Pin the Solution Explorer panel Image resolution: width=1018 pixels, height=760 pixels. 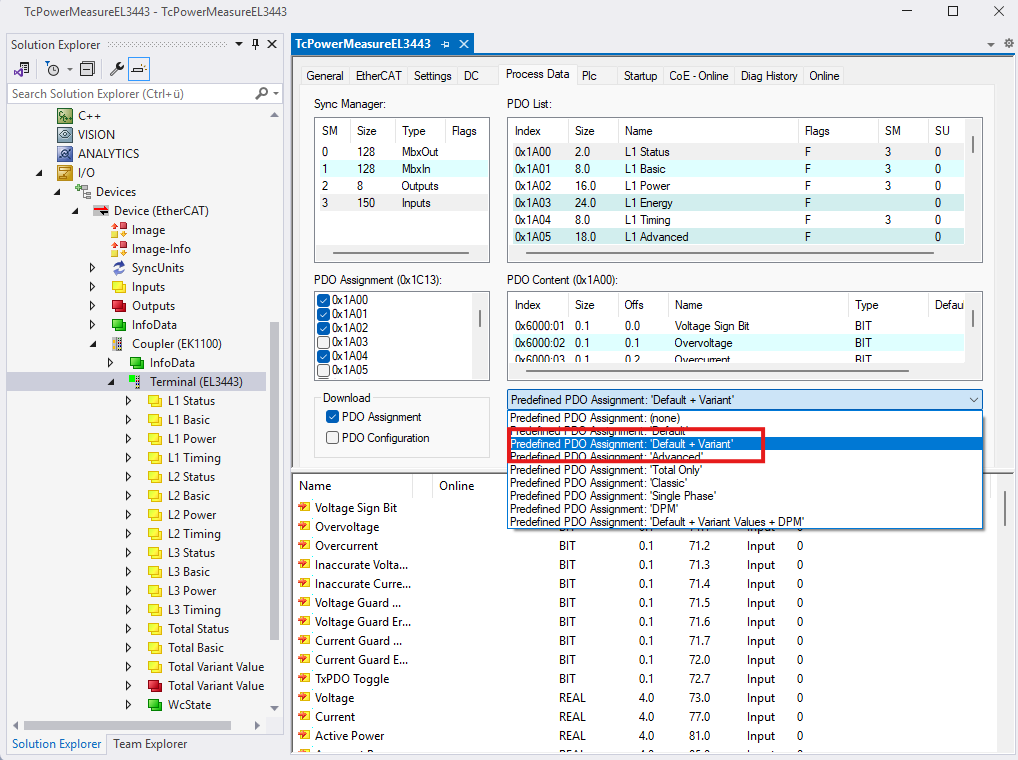point(256,44)
